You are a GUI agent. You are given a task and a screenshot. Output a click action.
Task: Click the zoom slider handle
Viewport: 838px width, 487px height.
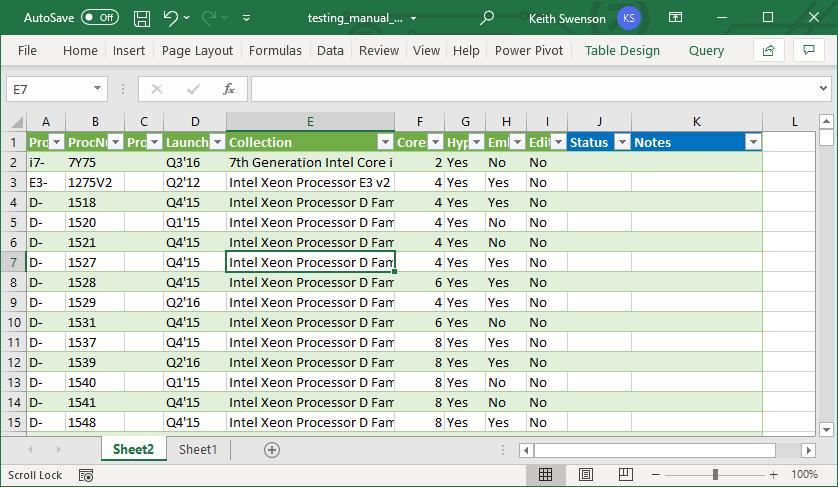pyautogui.click(x=715, y=474)
